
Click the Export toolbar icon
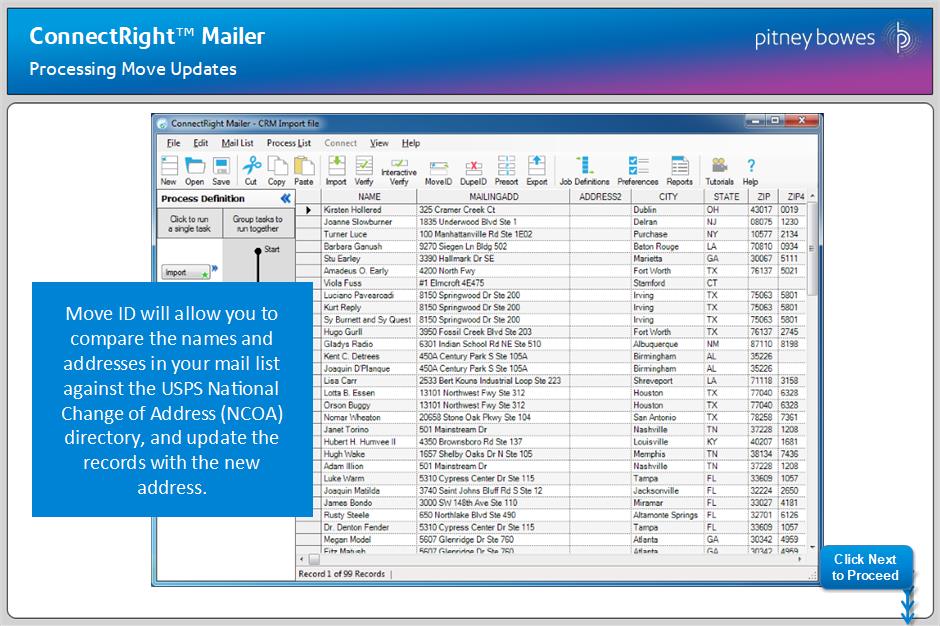(537, 170)
